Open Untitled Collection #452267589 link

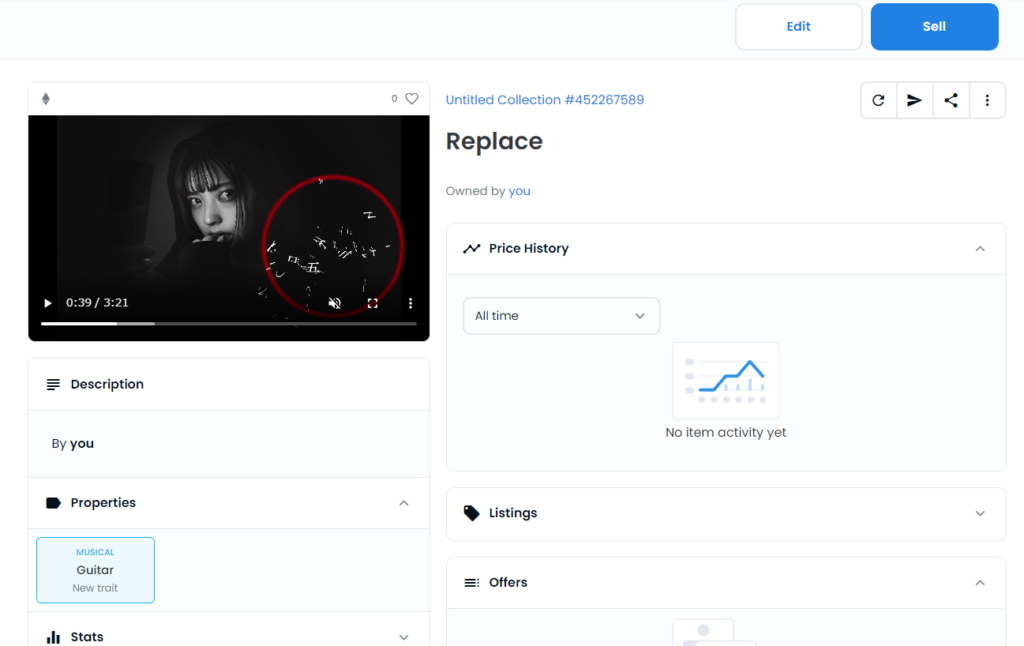pos(545,100)
